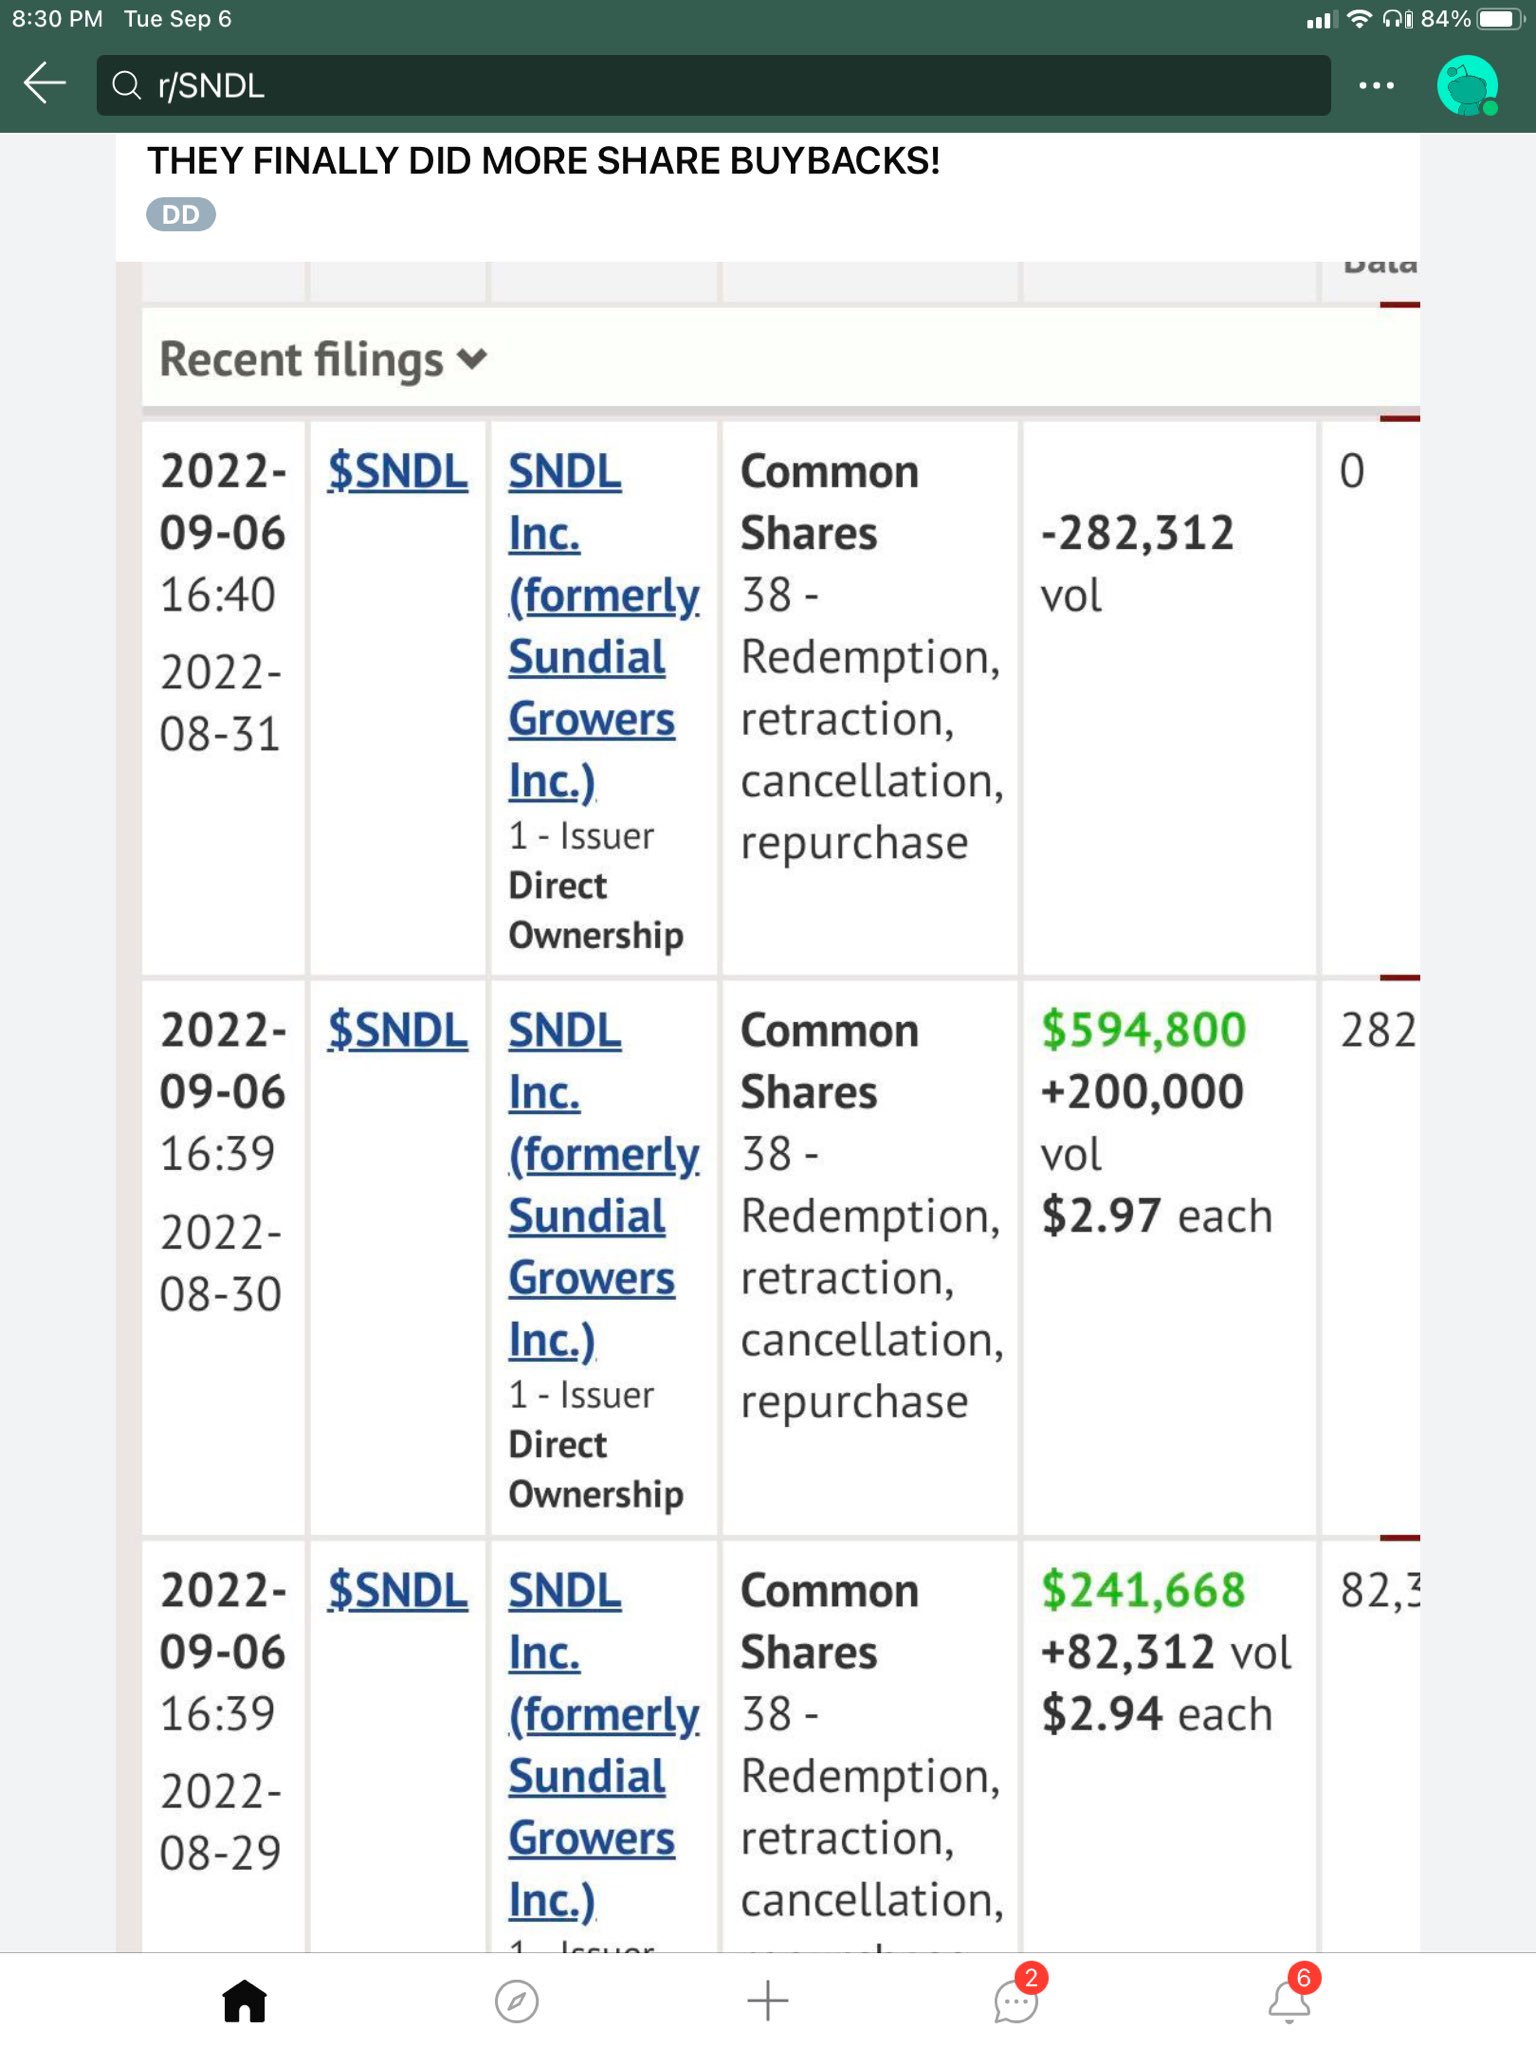Image resolution: width=1536 pixels, height=2048 pixels.
Task: Tap the headphones status icon
Action: click(1398, 19)
